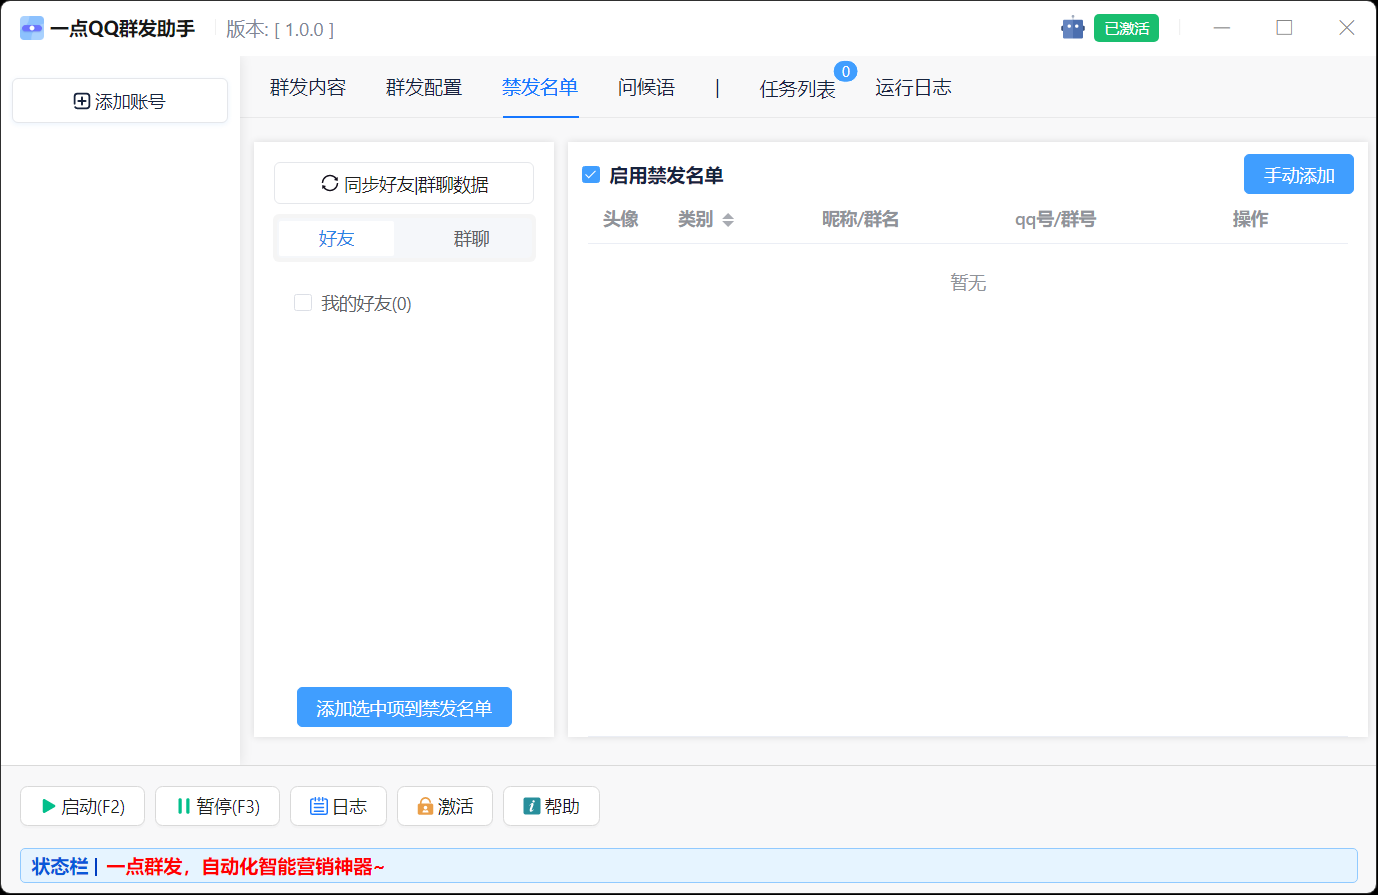The height and width of the screenshot is (895, 1378).
Task: Click the green 已激活 badge
Action: point(1126,27)
